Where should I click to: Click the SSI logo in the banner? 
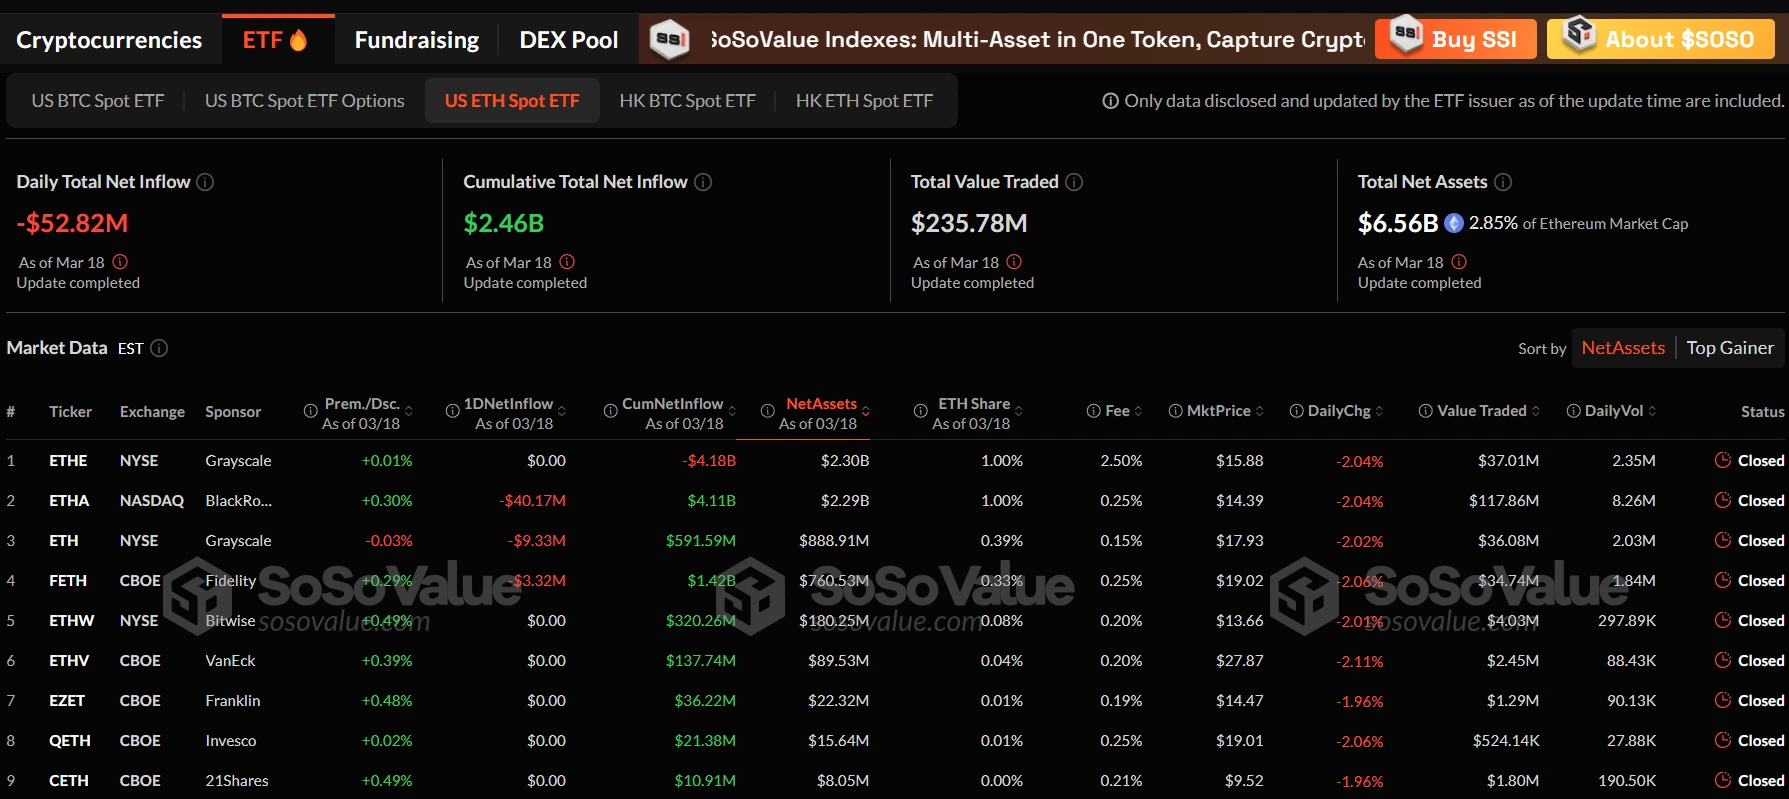(669, 40)
